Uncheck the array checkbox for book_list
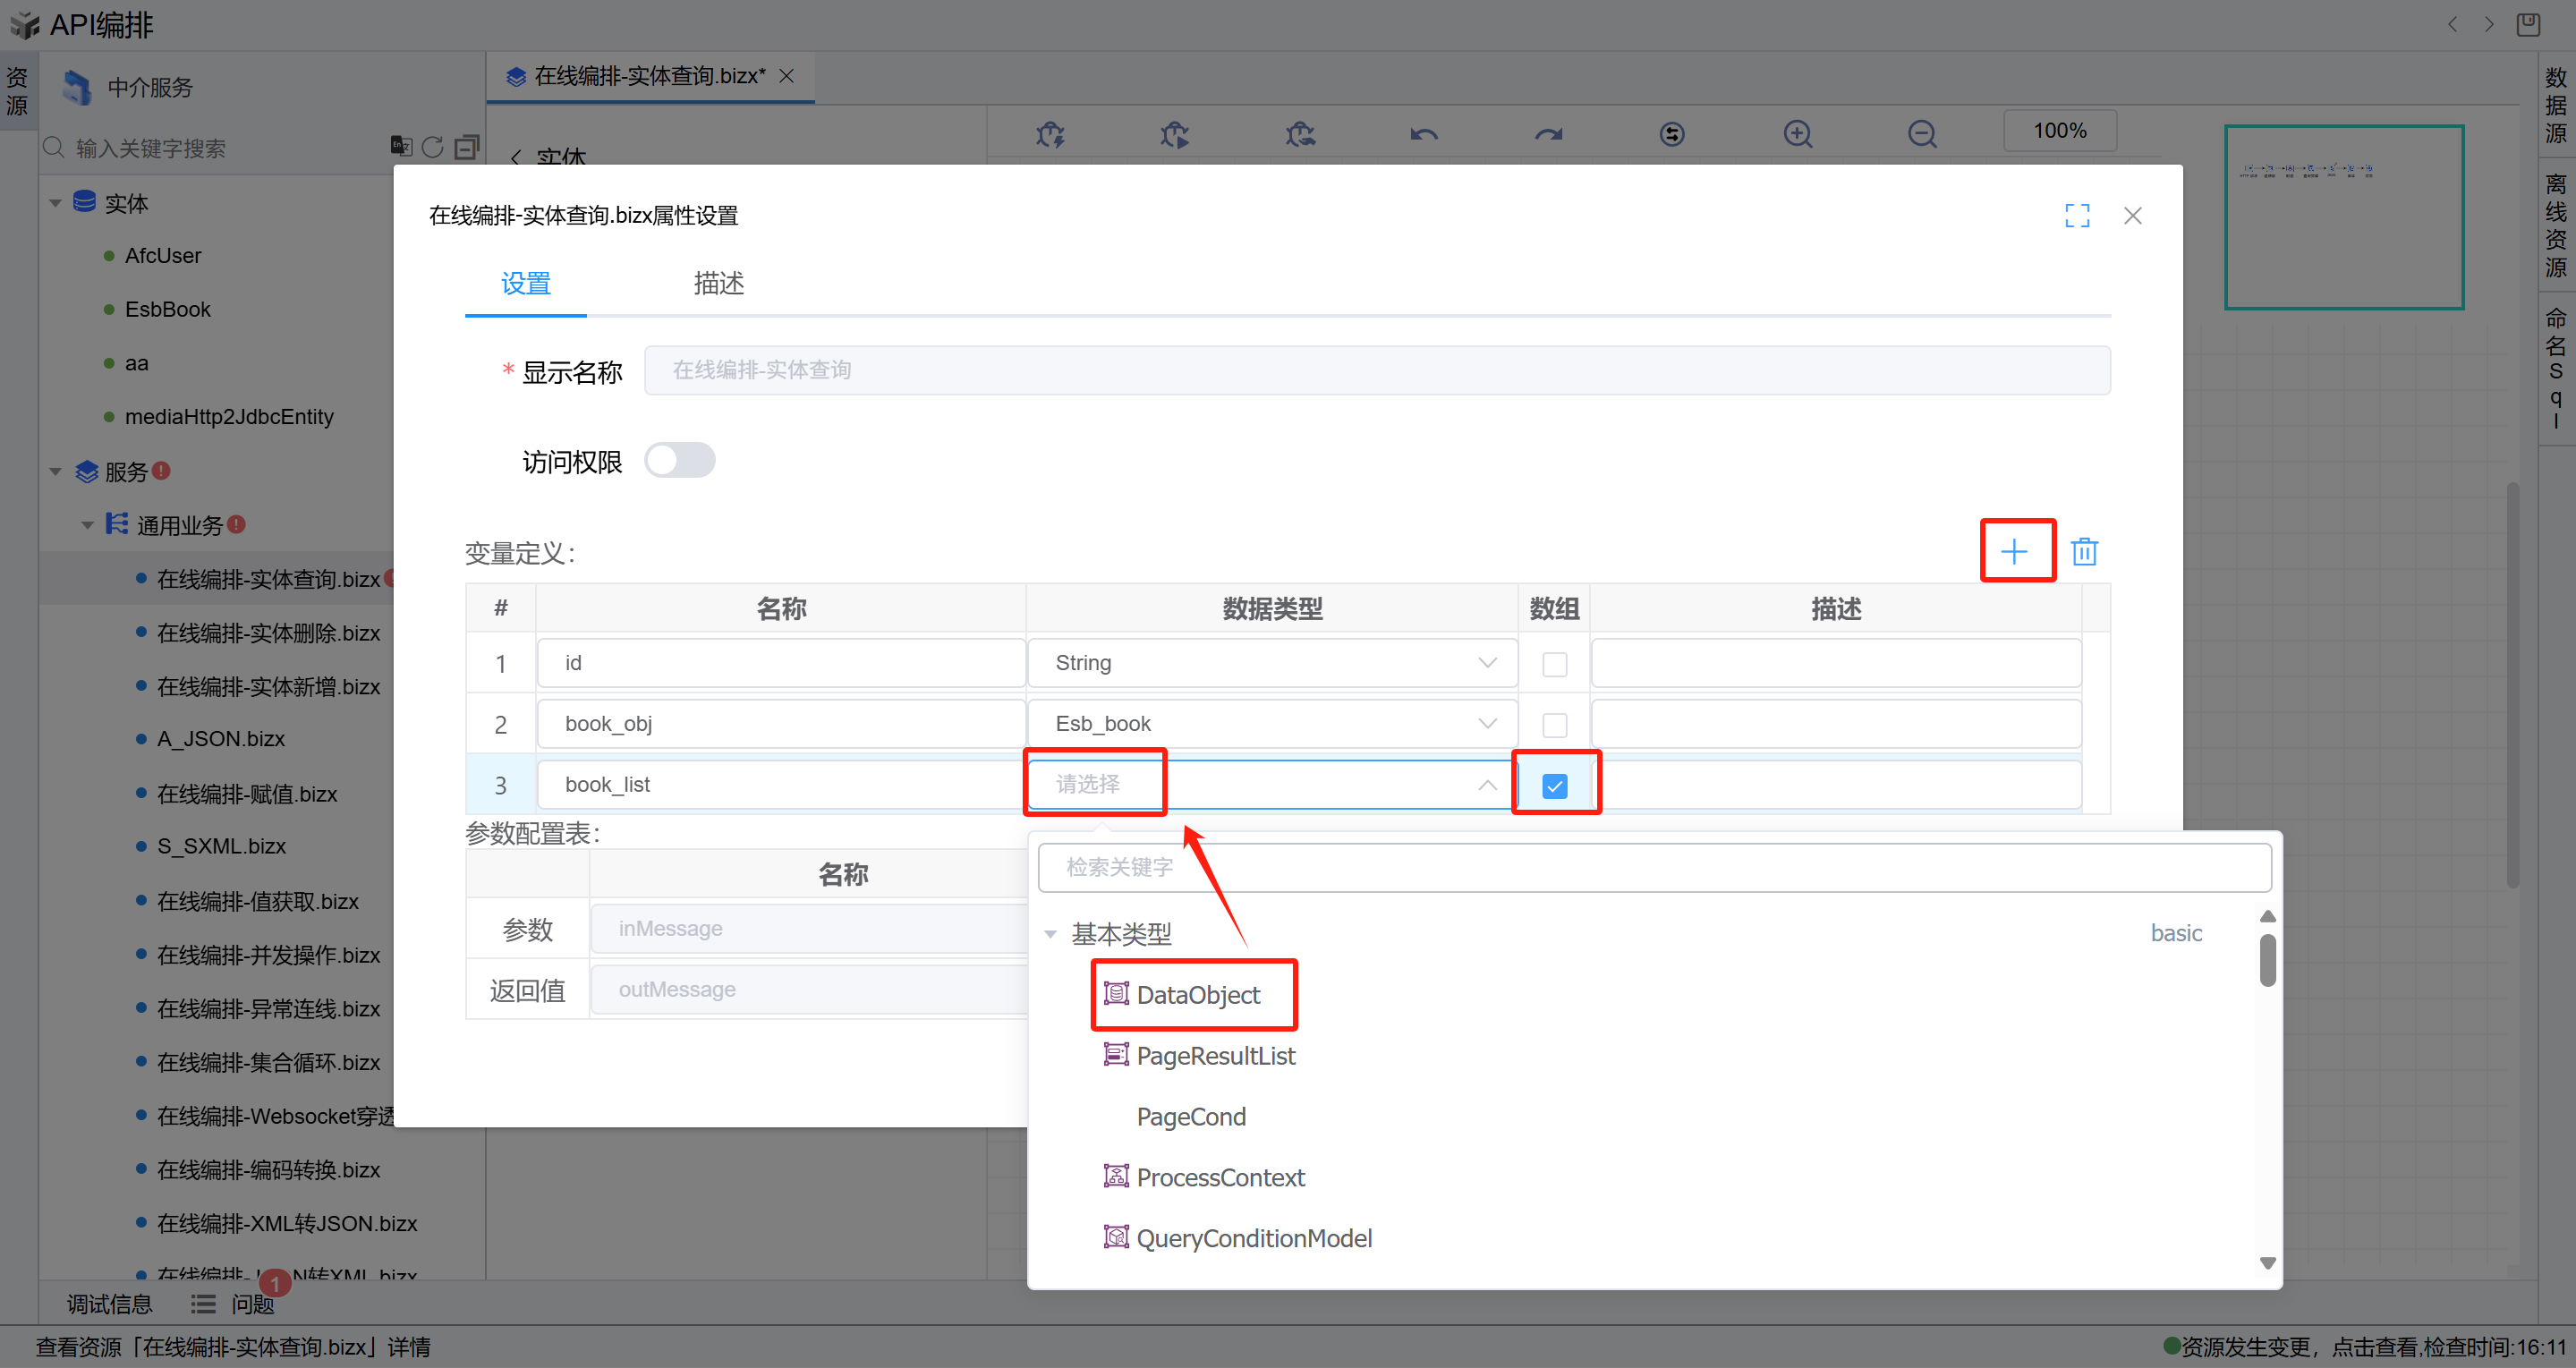The height and width of the screenshot is (1368, 2576). click(1554, 786)
